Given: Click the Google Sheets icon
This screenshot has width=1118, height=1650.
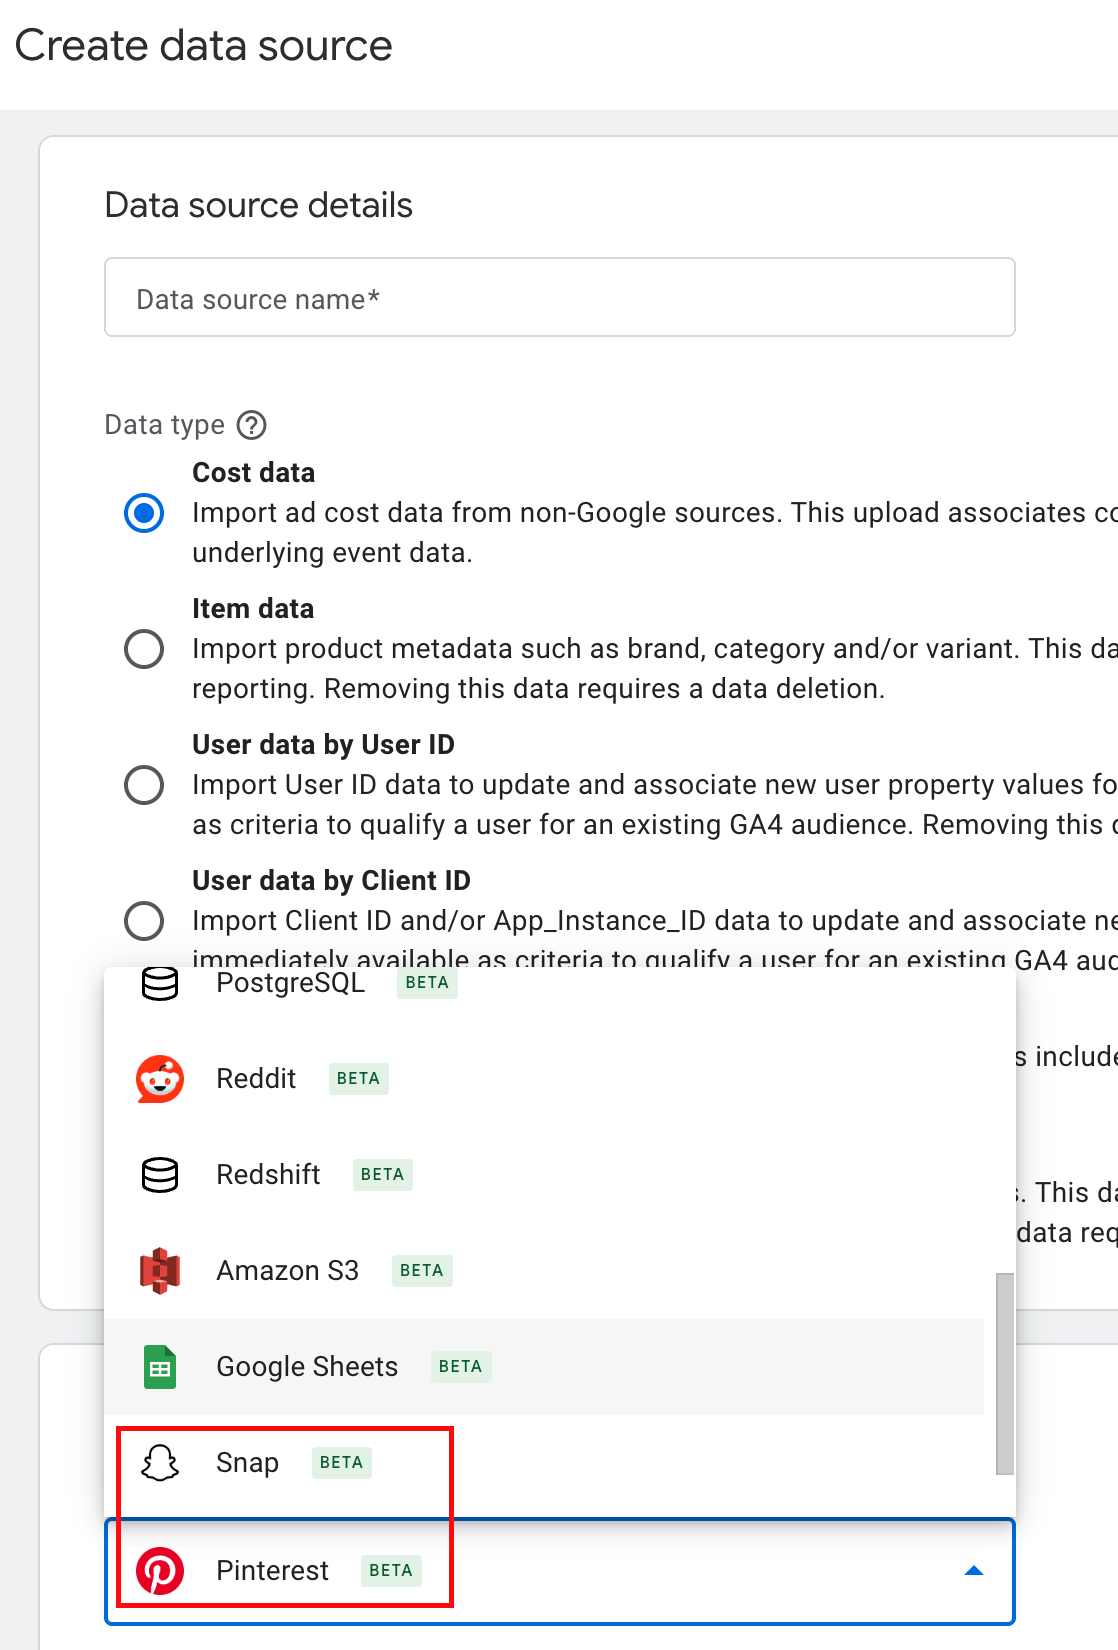Looking at the screenshot, I should click(x=160, y=1367).
